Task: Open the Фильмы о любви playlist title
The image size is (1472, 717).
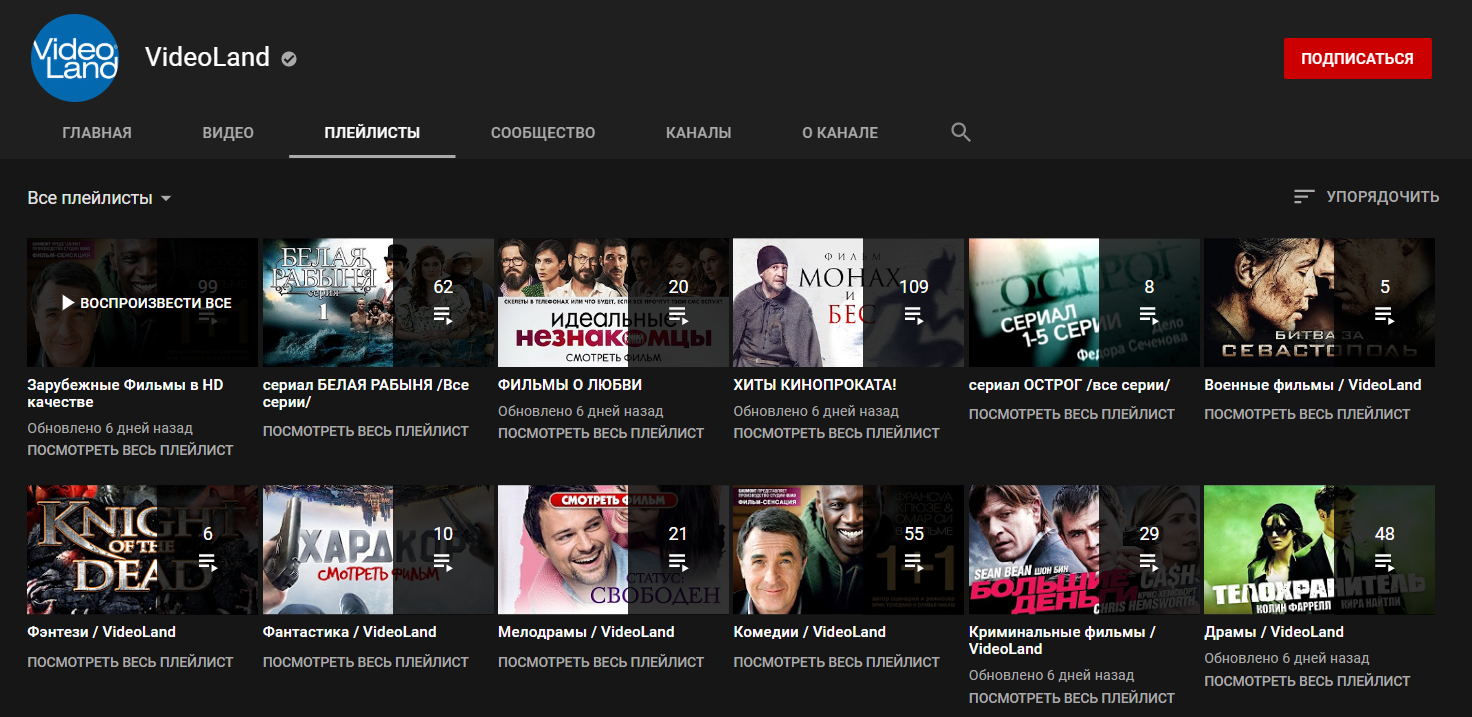Action: (x=570, y=385)
